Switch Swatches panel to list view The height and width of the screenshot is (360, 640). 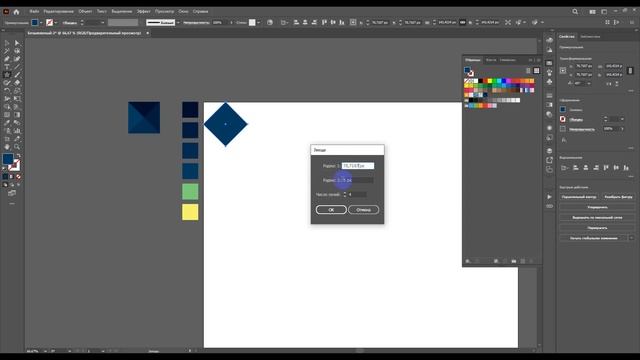point(528,71)
